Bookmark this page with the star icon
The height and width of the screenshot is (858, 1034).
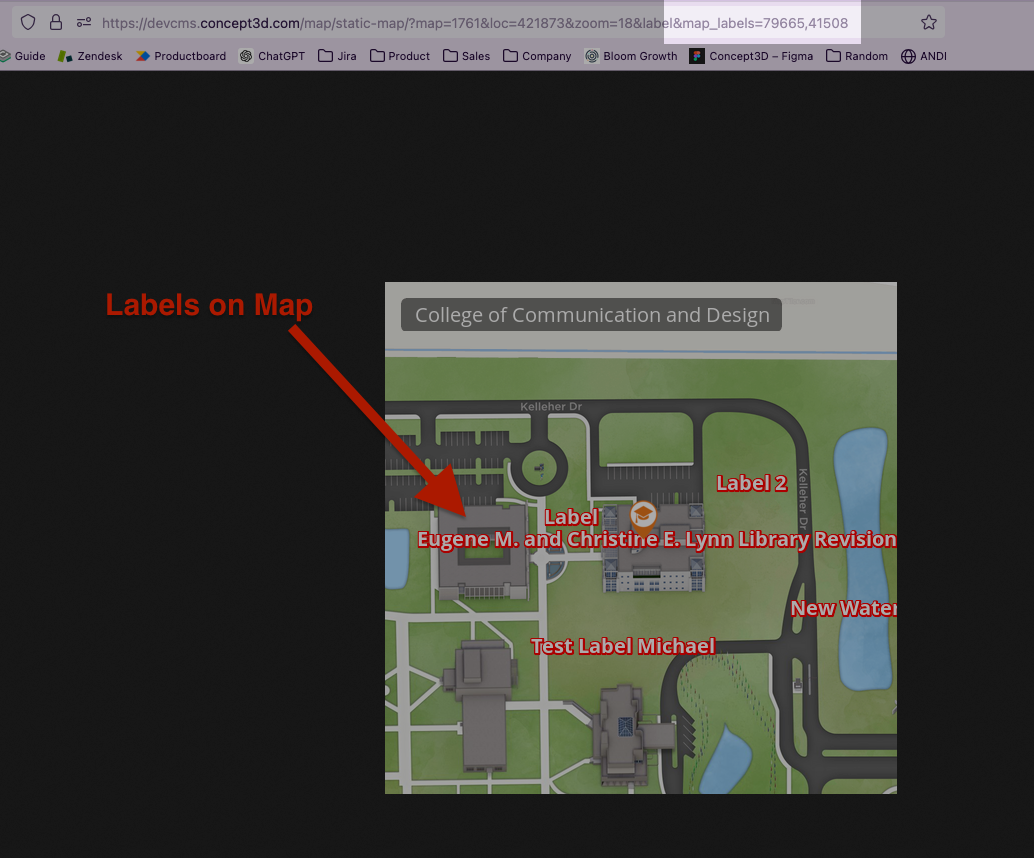[928, 22]
